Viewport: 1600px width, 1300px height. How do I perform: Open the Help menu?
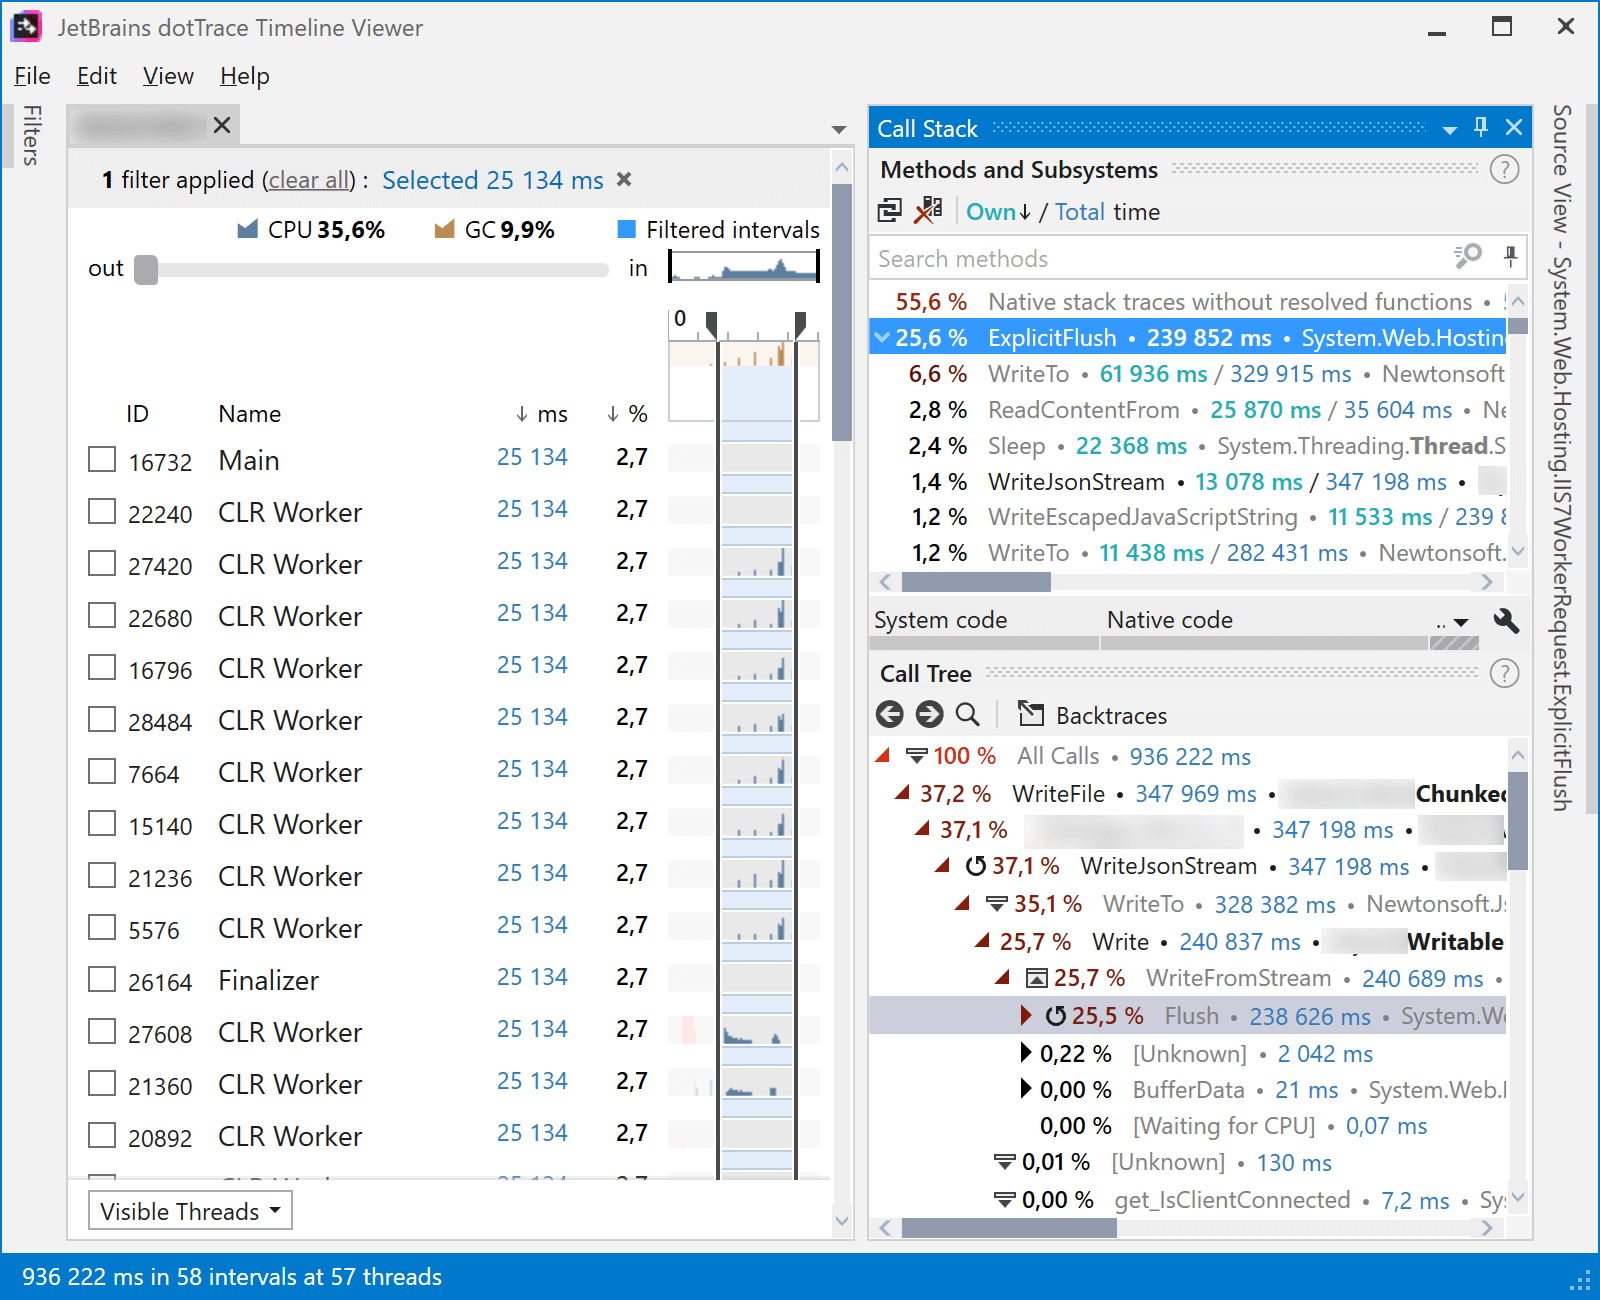[245, 76]
